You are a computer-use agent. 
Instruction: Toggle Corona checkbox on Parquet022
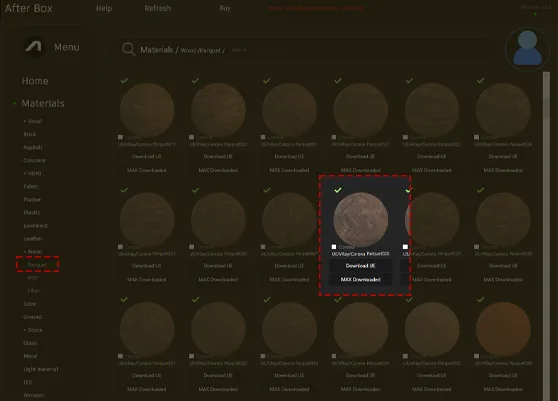tap(334, 137)
